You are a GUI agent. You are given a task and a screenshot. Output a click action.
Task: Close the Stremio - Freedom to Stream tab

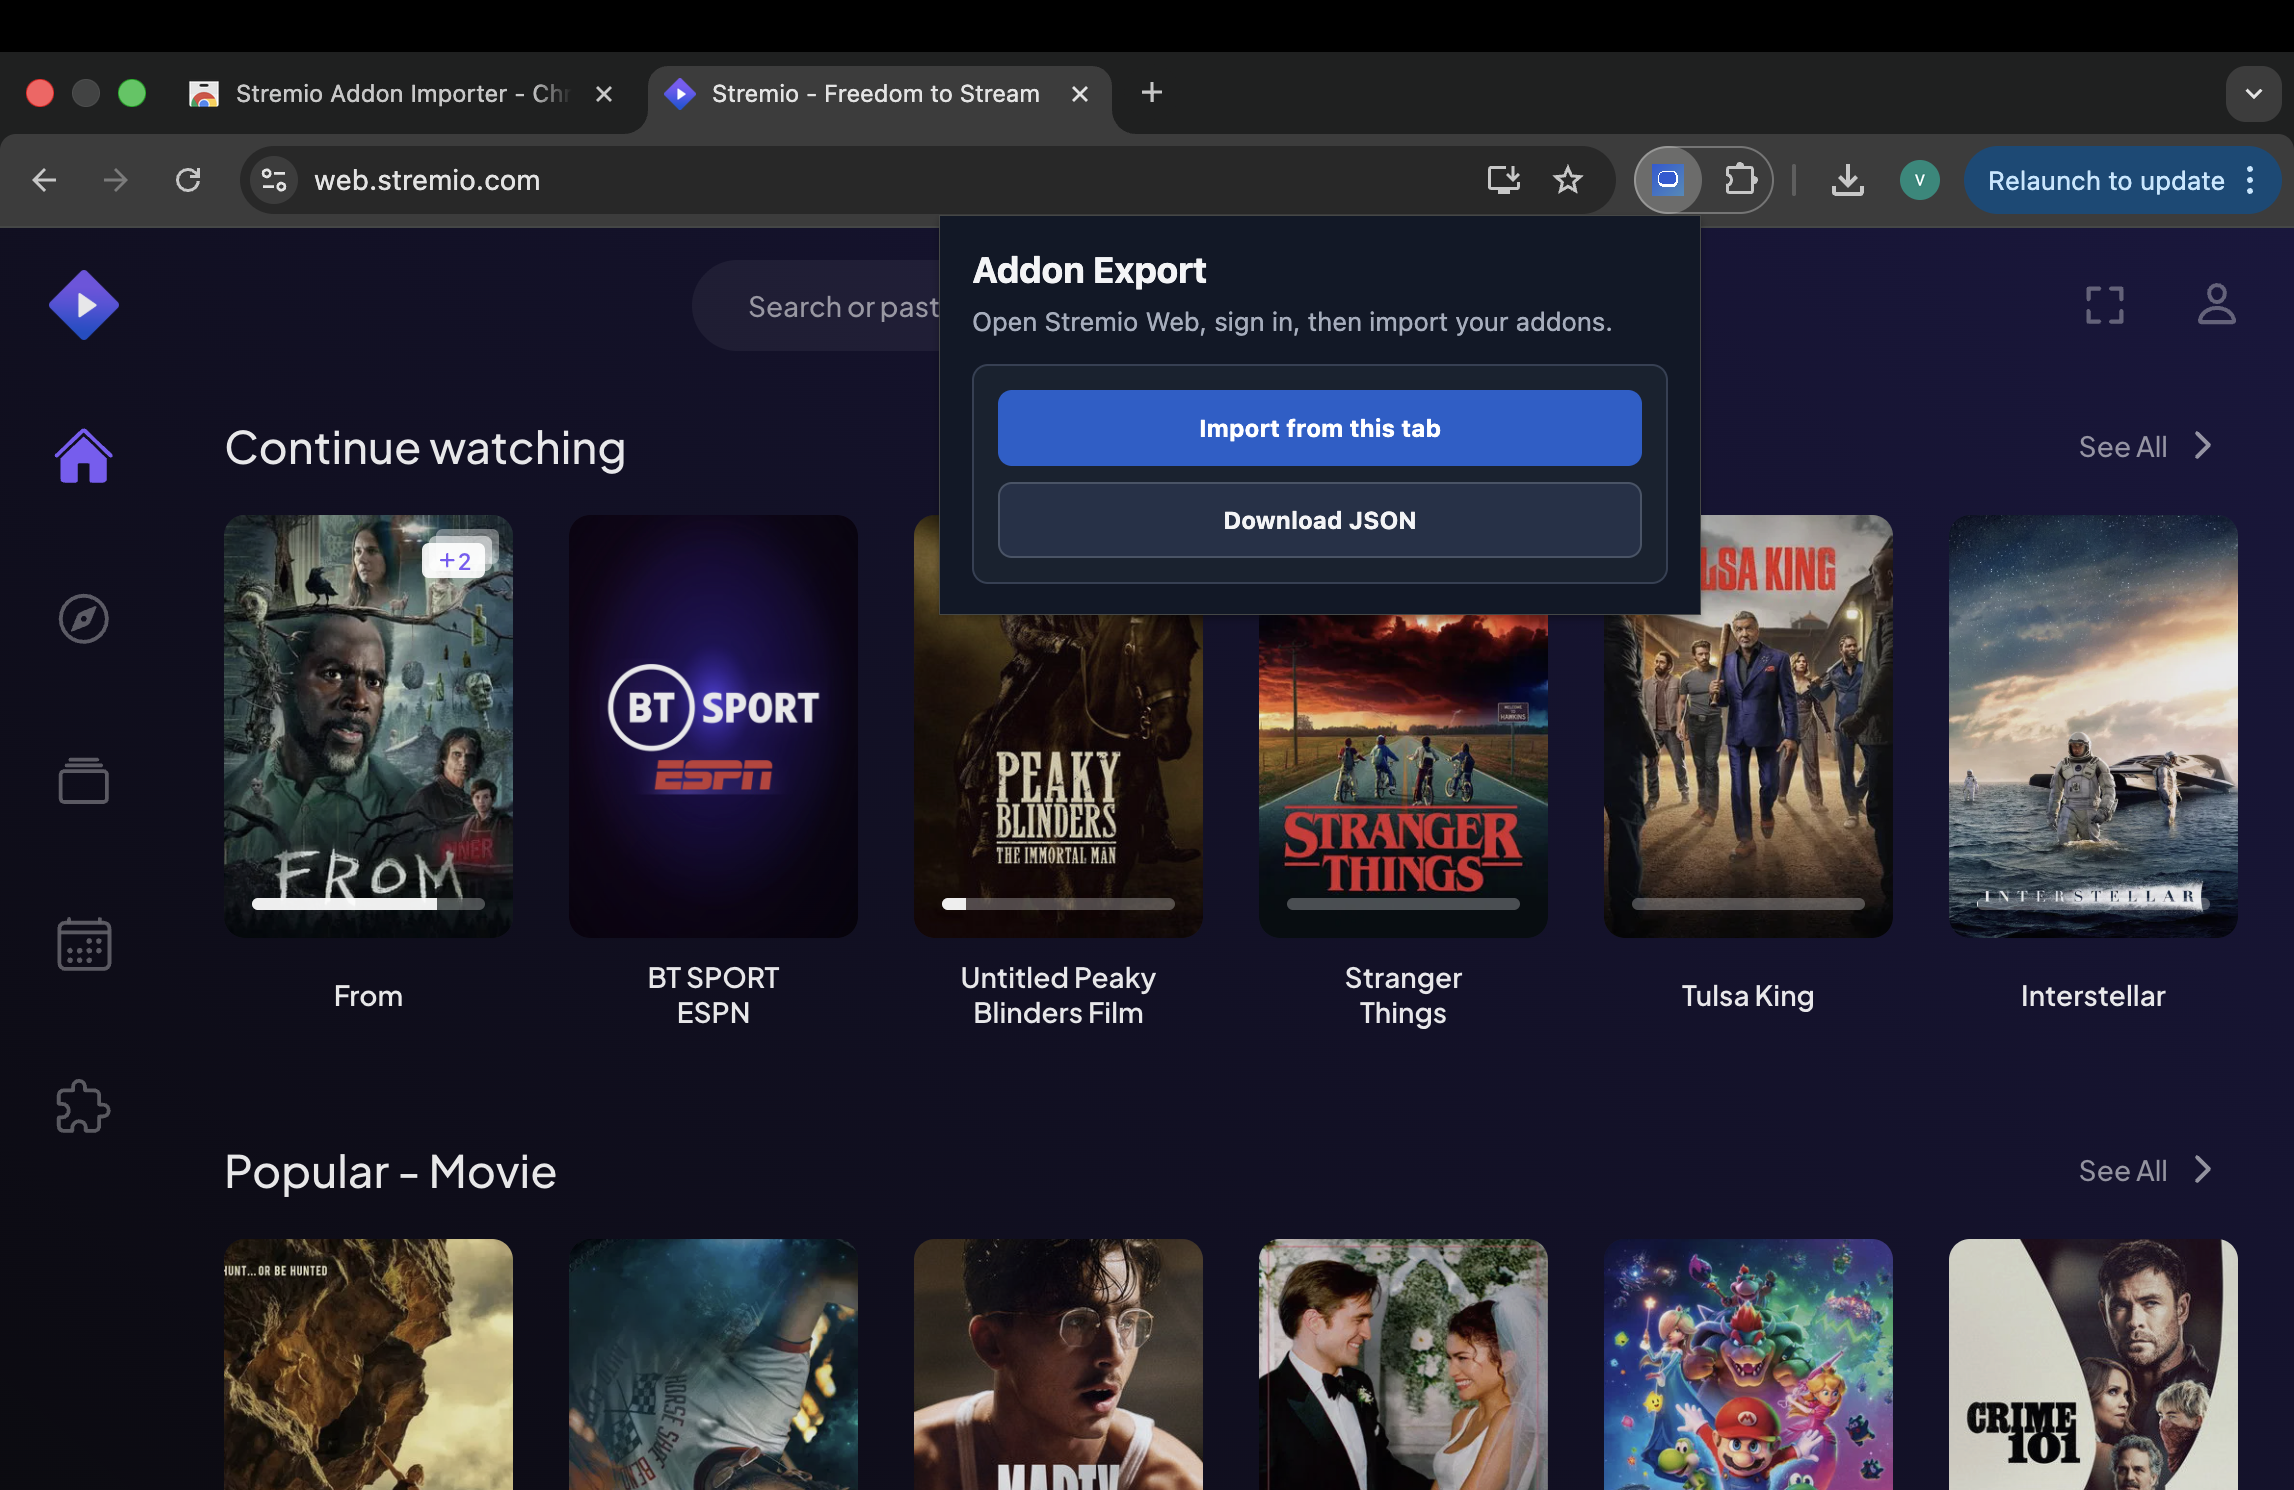(1080, 94)
